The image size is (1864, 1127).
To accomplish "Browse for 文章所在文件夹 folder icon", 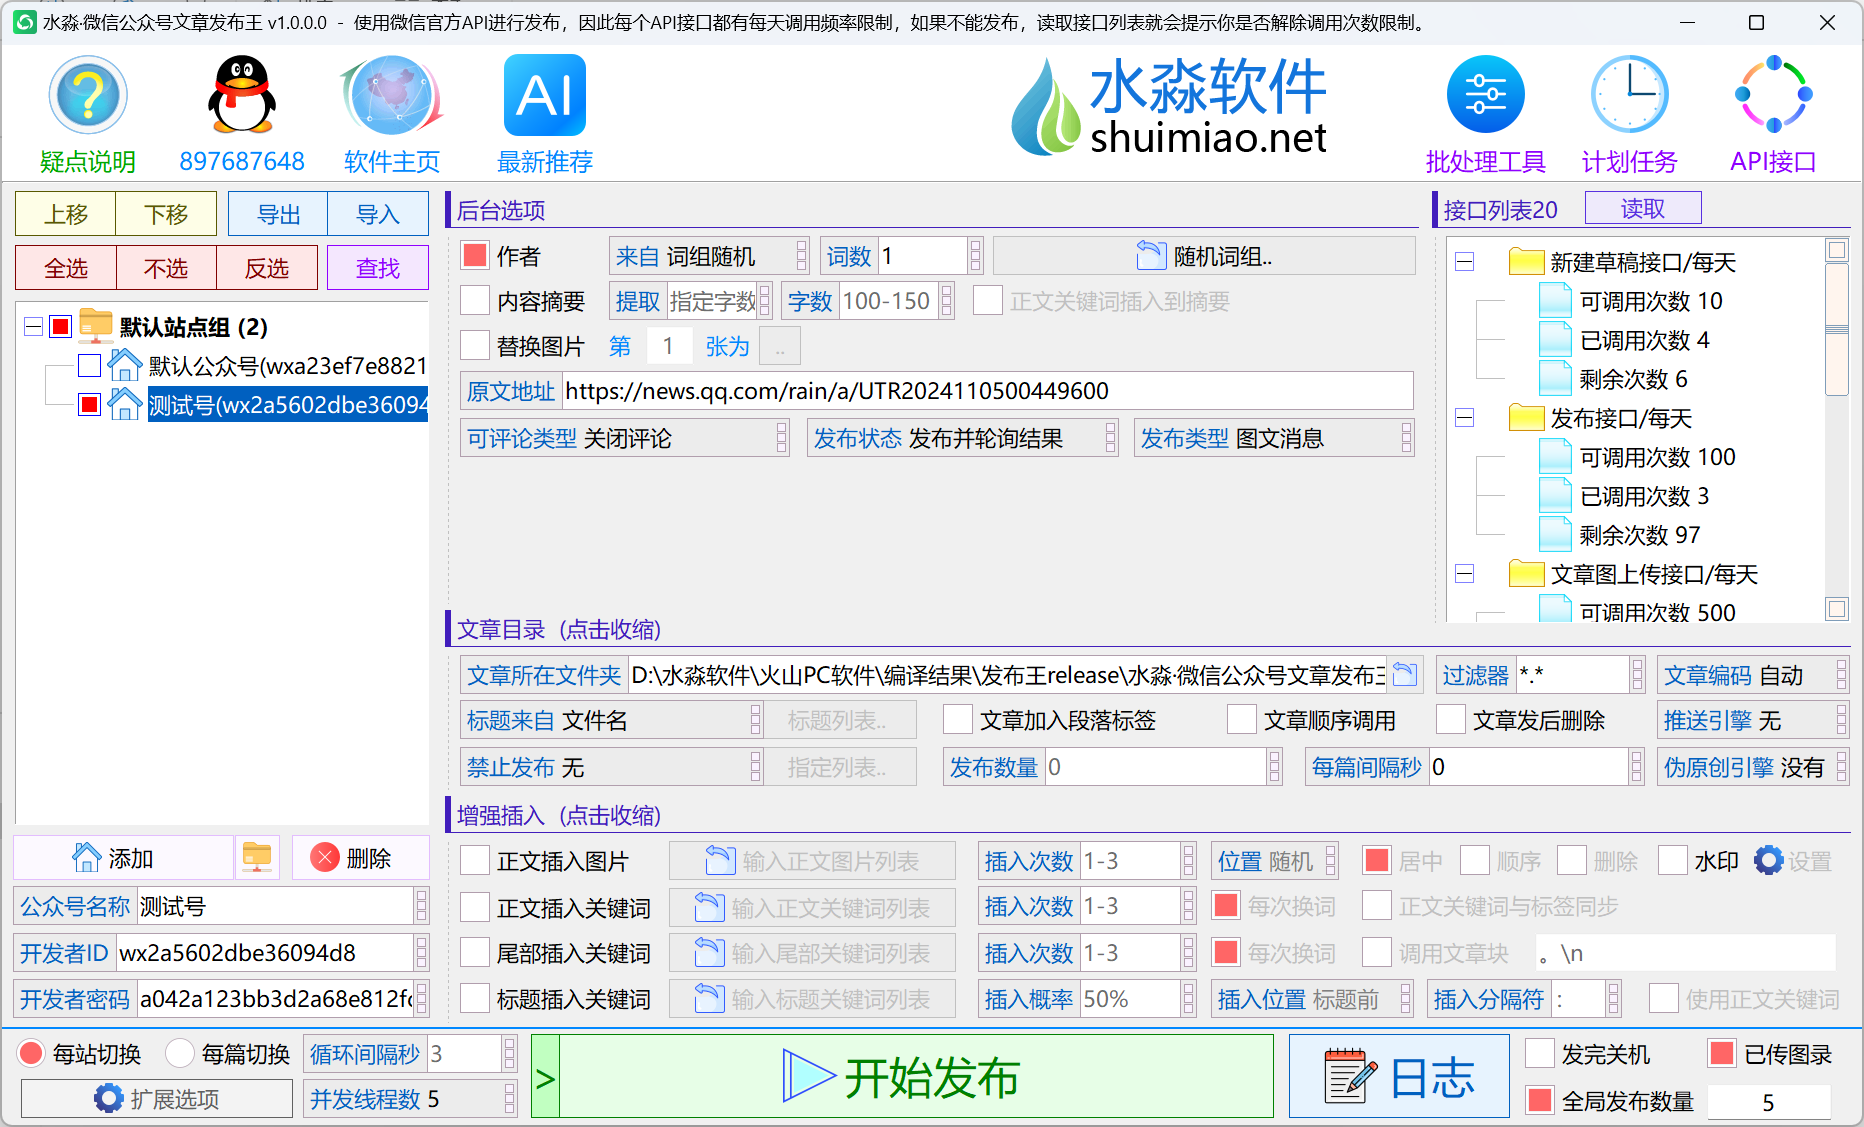I will coord(1405,675).
